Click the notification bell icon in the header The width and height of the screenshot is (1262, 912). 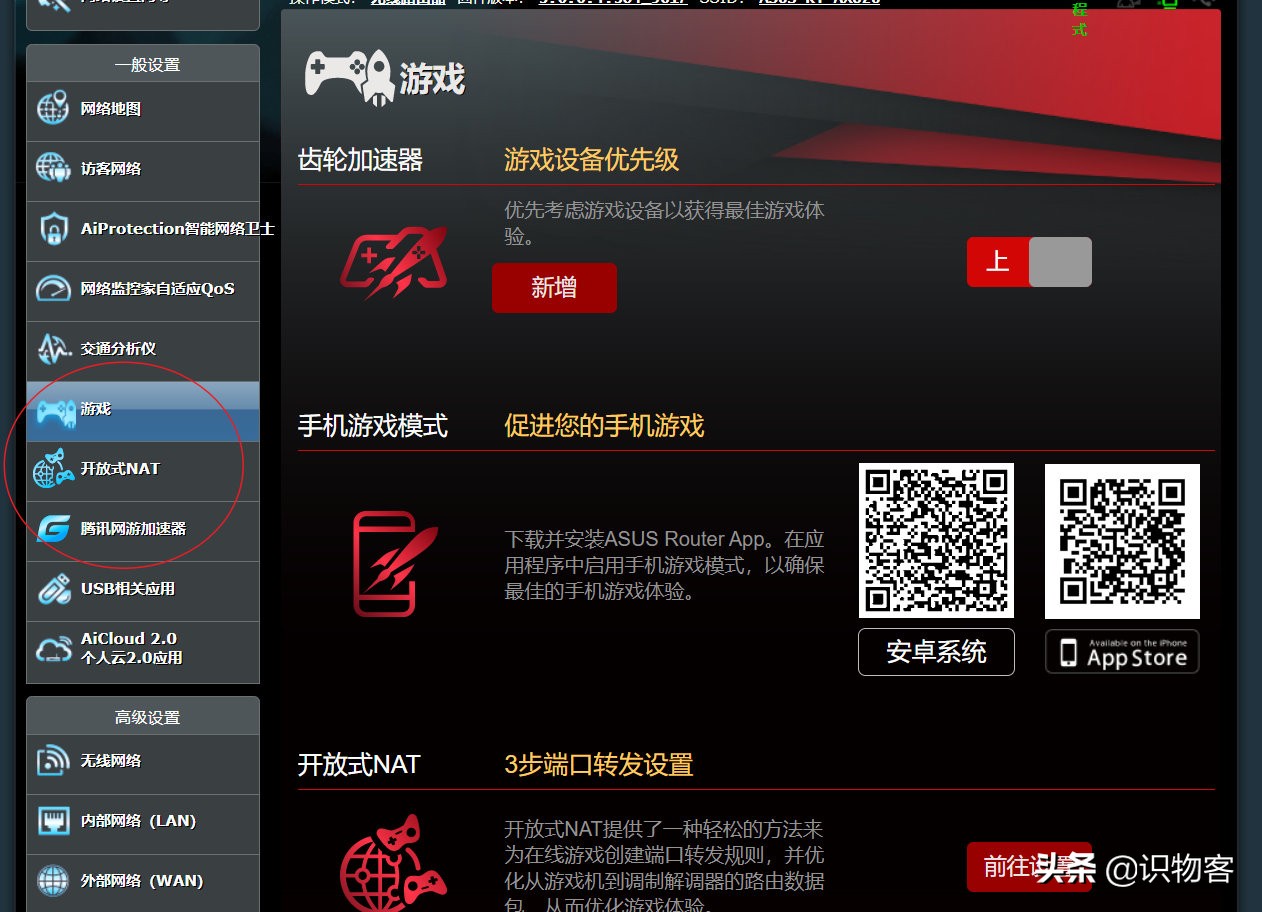tap(1128, 3)
